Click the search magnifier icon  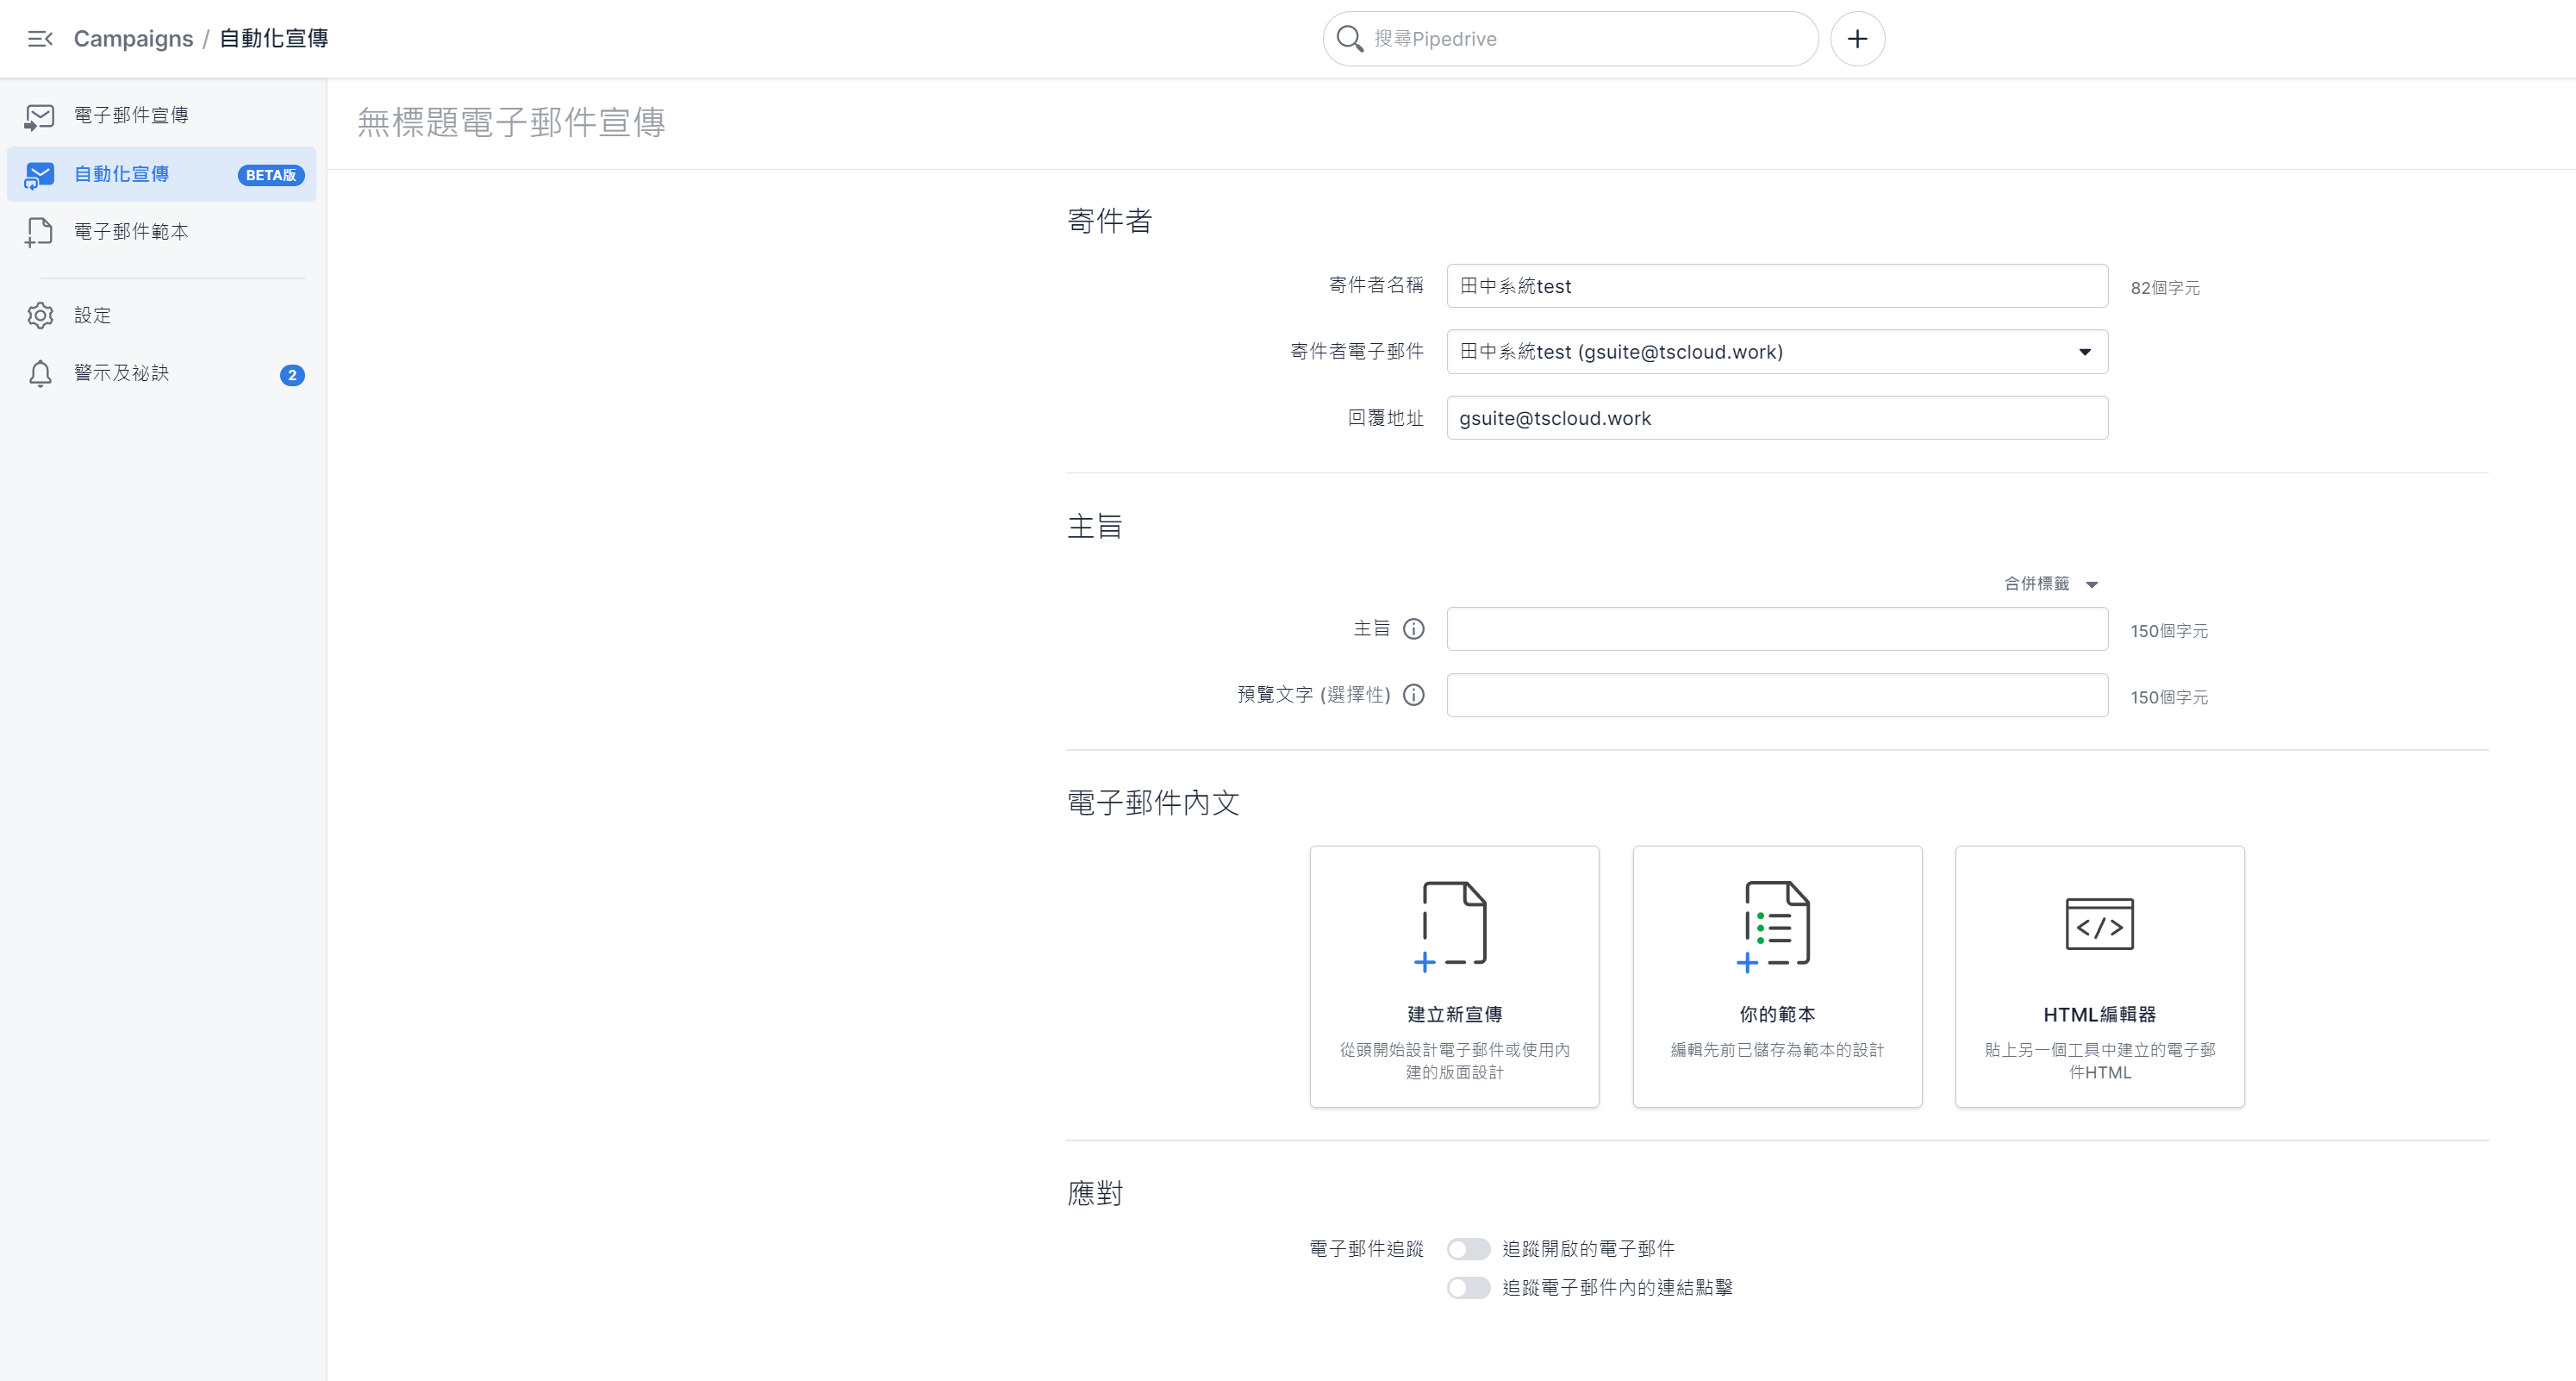(x=1349, y=38)
